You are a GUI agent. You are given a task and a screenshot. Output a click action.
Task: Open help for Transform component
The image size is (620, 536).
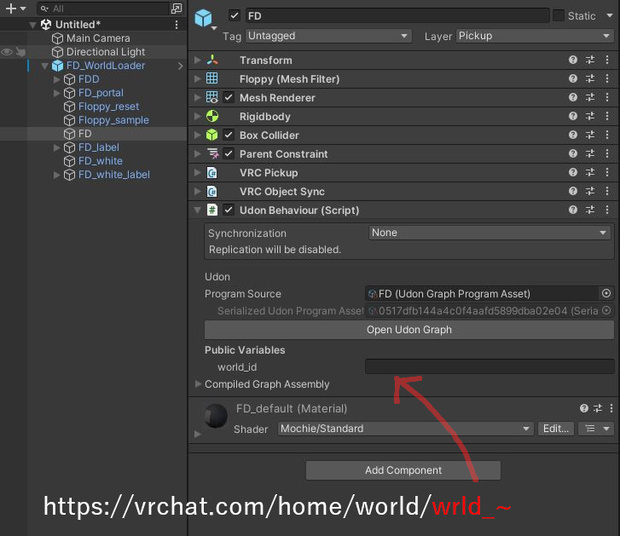pos(573,60)
